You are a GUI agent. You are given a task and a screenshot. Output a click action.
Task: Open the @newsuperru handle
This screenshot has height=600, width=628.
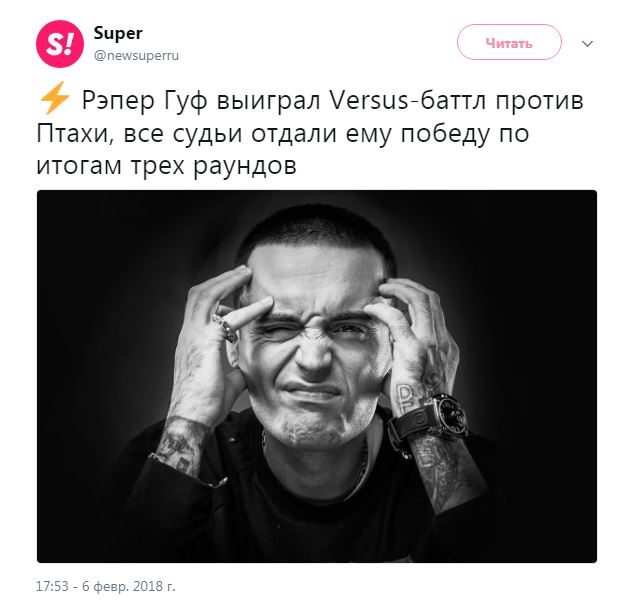136,55
